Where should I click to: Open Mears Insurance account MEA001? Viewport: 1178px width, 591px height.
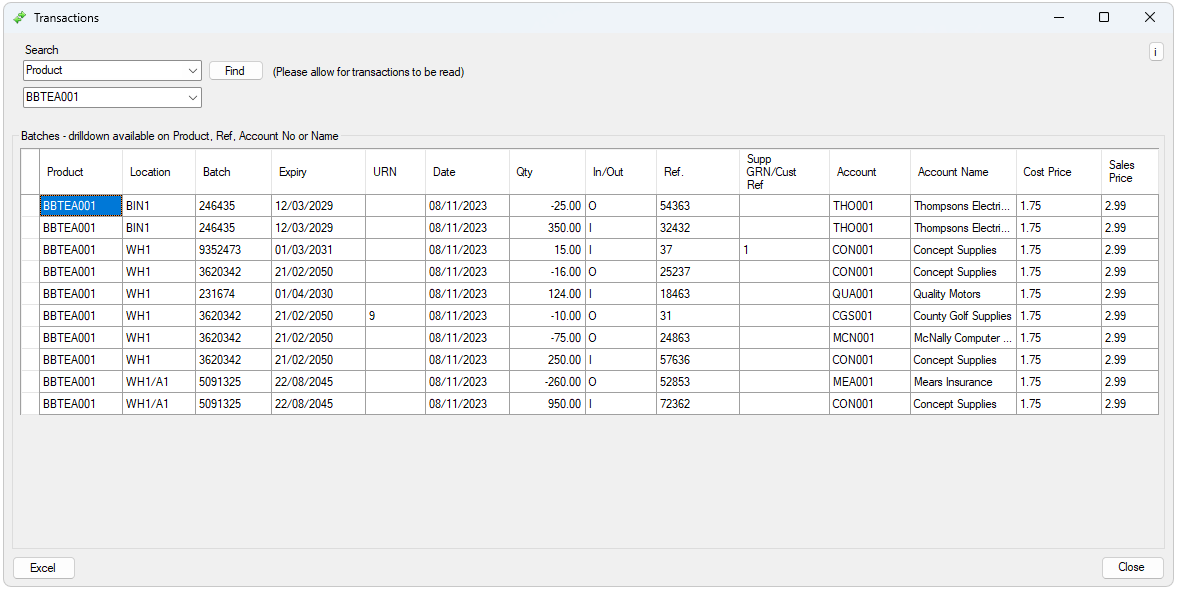pyautogui.click(x=853, y=382)
